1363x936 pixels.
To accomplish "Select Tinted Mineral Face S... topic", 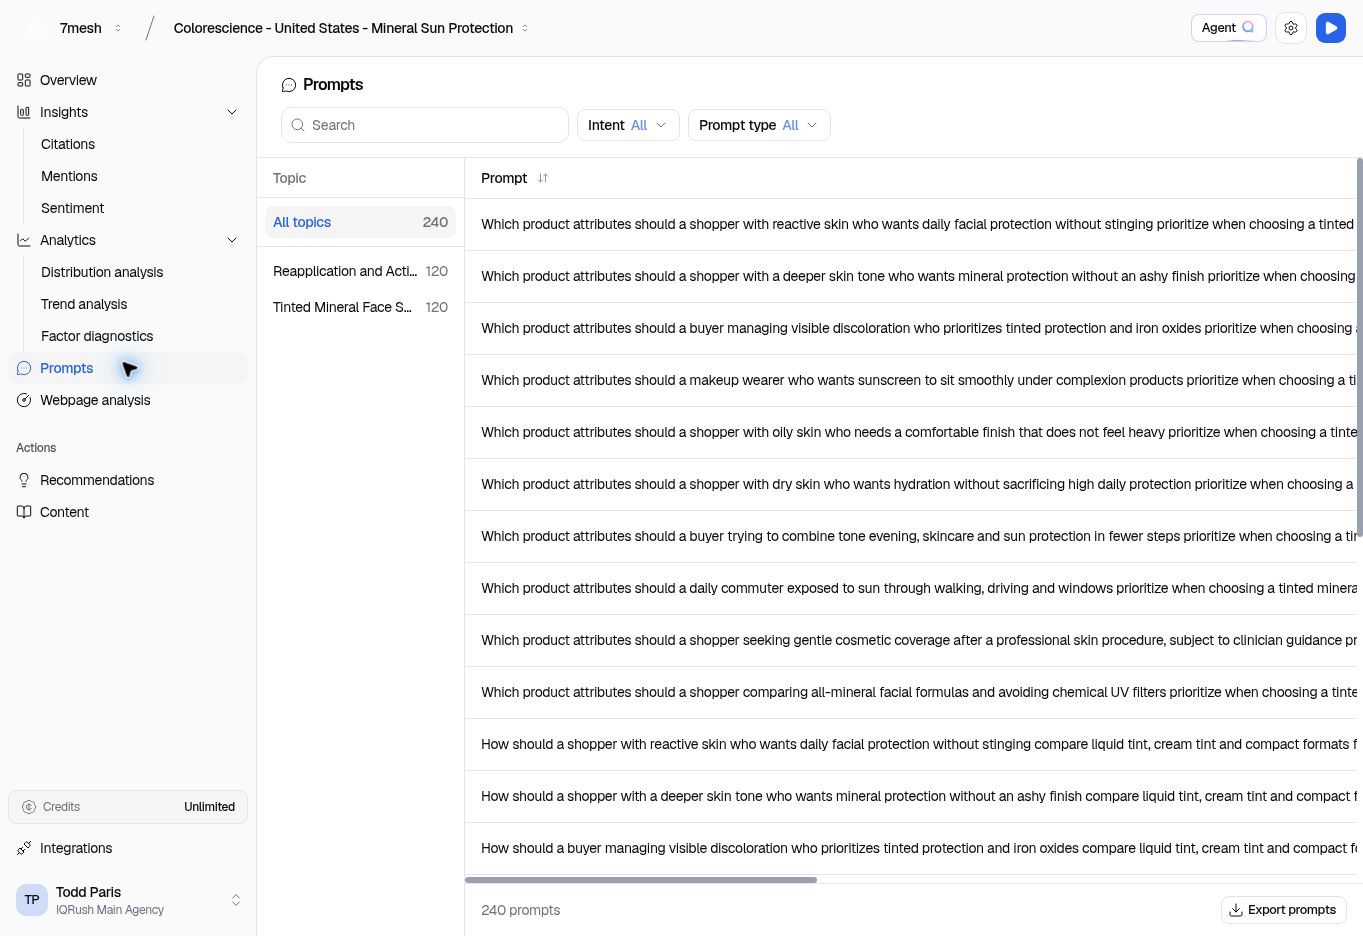I will tap(360, 307).
